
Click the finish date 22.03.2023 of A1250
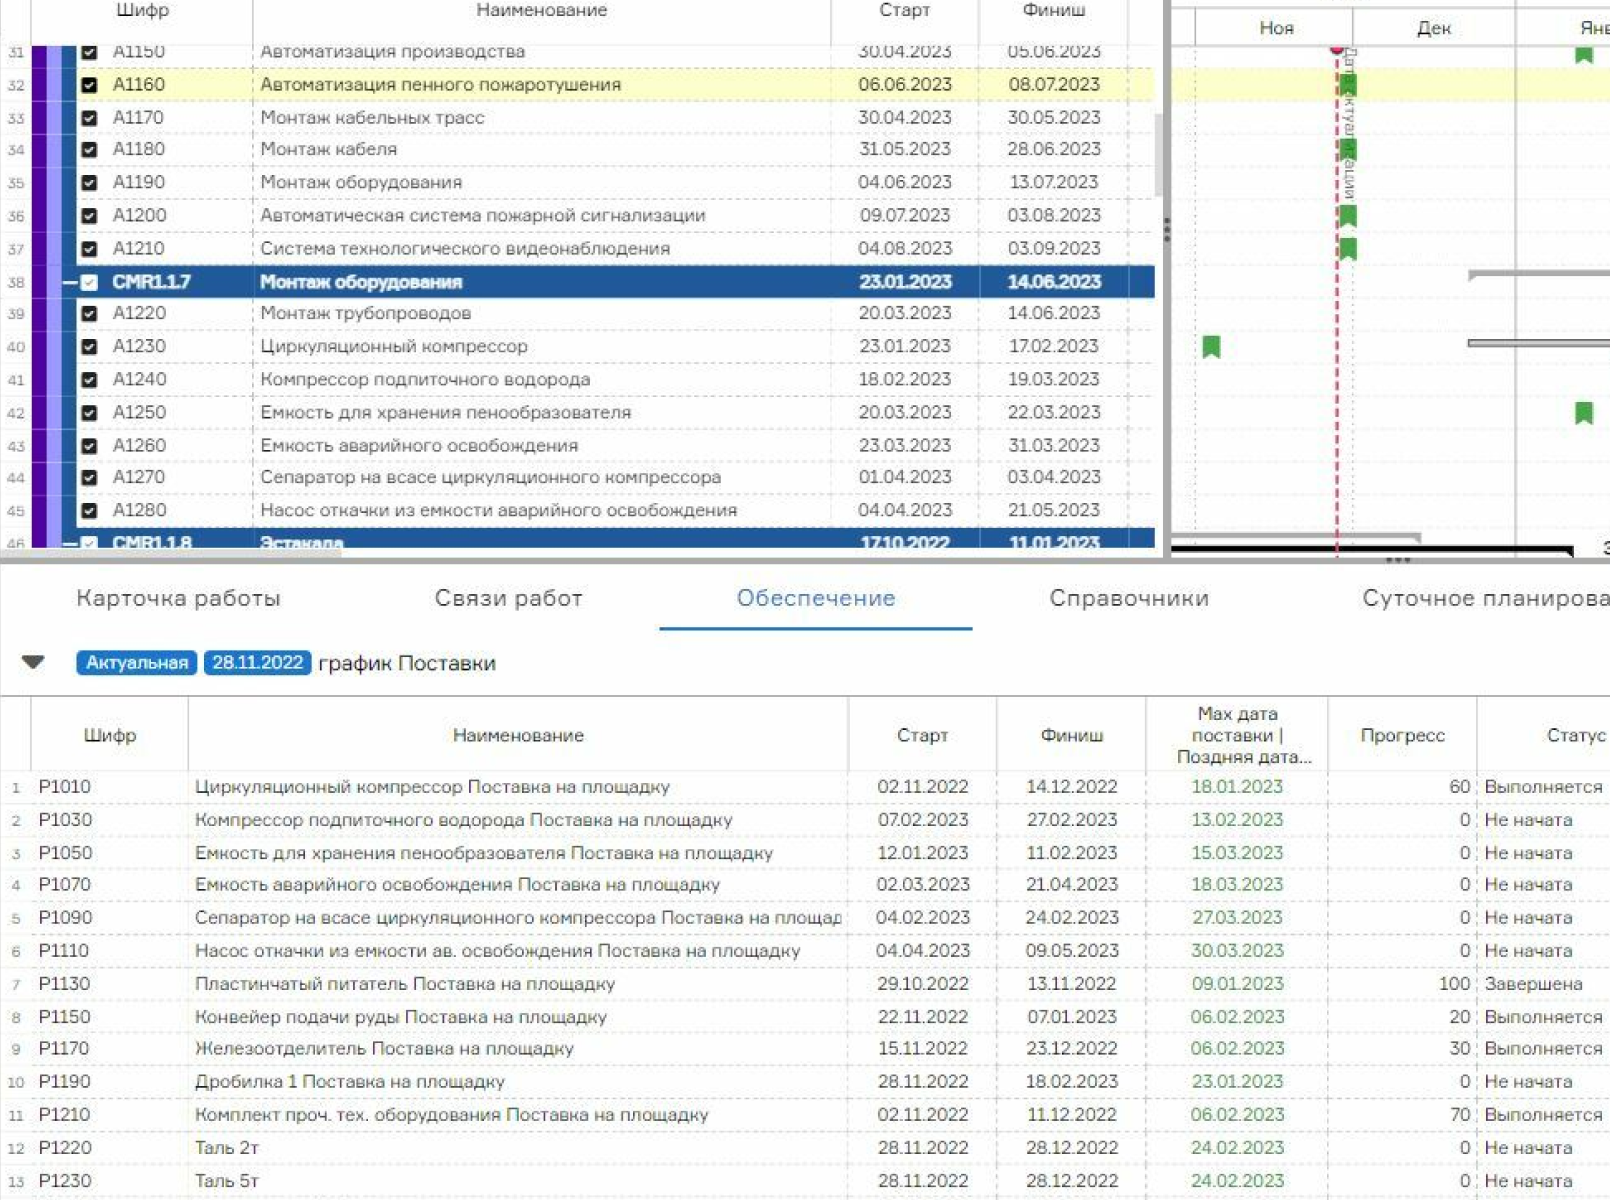[1054, 413]
